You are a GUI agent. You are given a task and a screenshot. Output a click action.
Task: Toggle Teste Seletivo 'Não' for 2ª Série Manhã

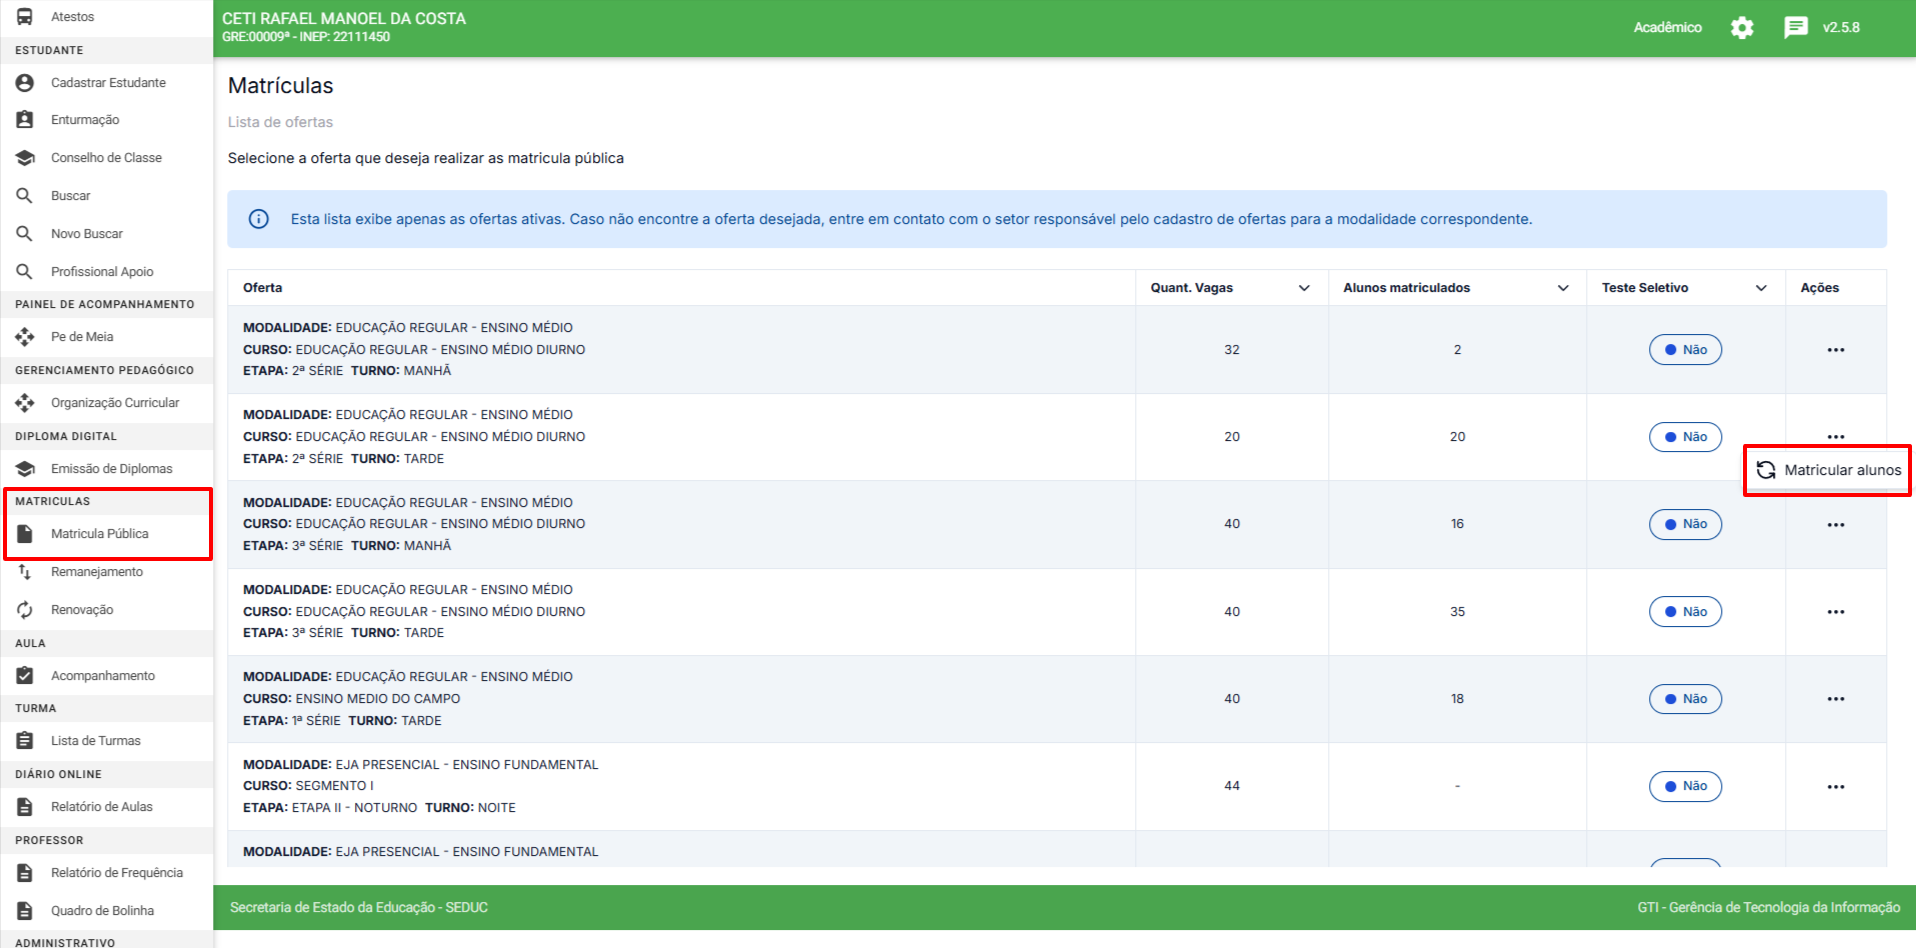[x=1685, y=350]
